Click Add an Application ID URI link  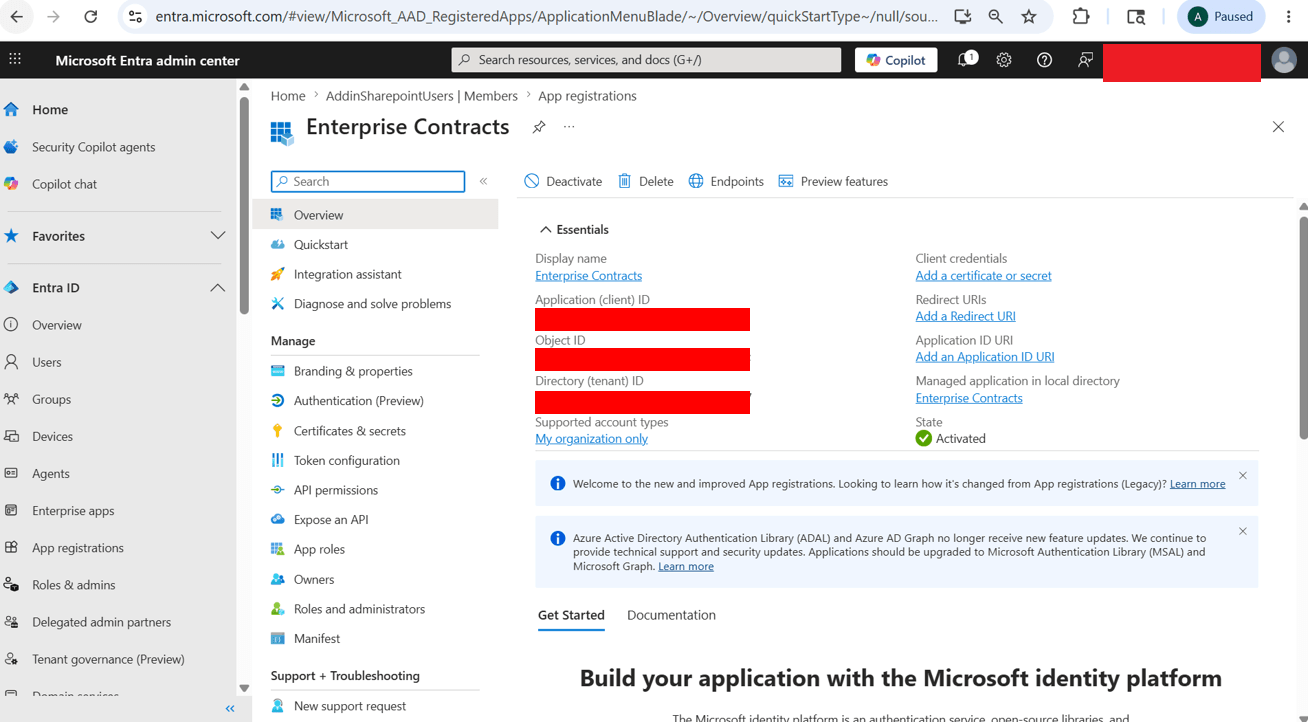click(985, 357)
